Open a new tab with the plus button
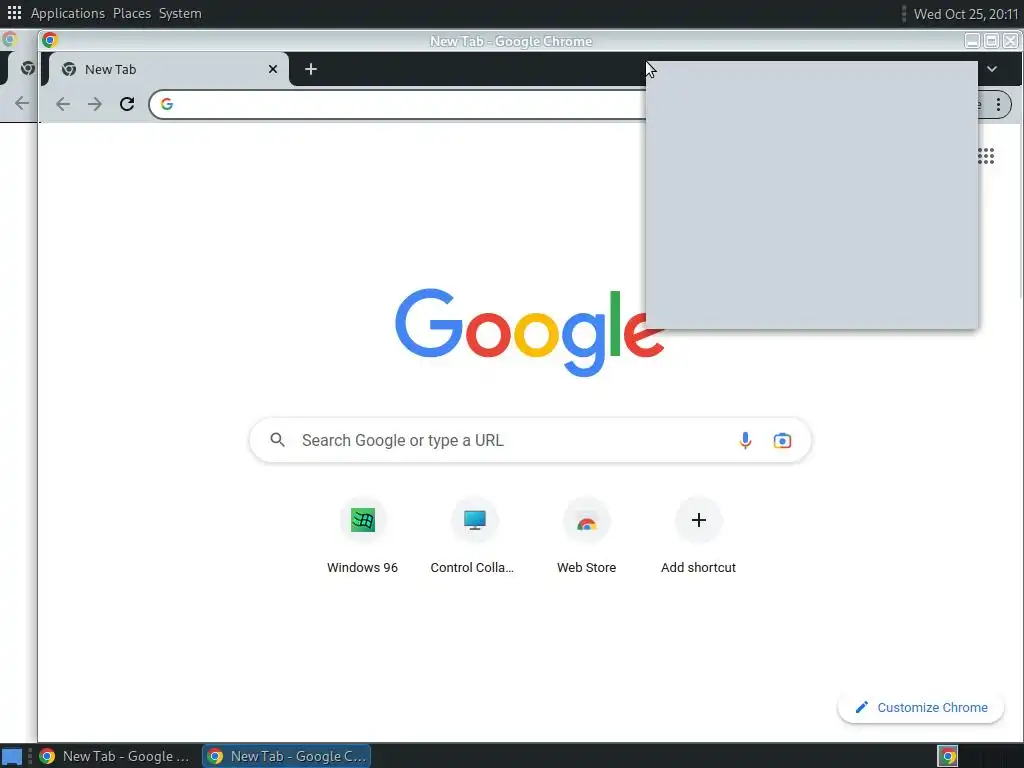The image size is (1024, 768). coord(311,69)
